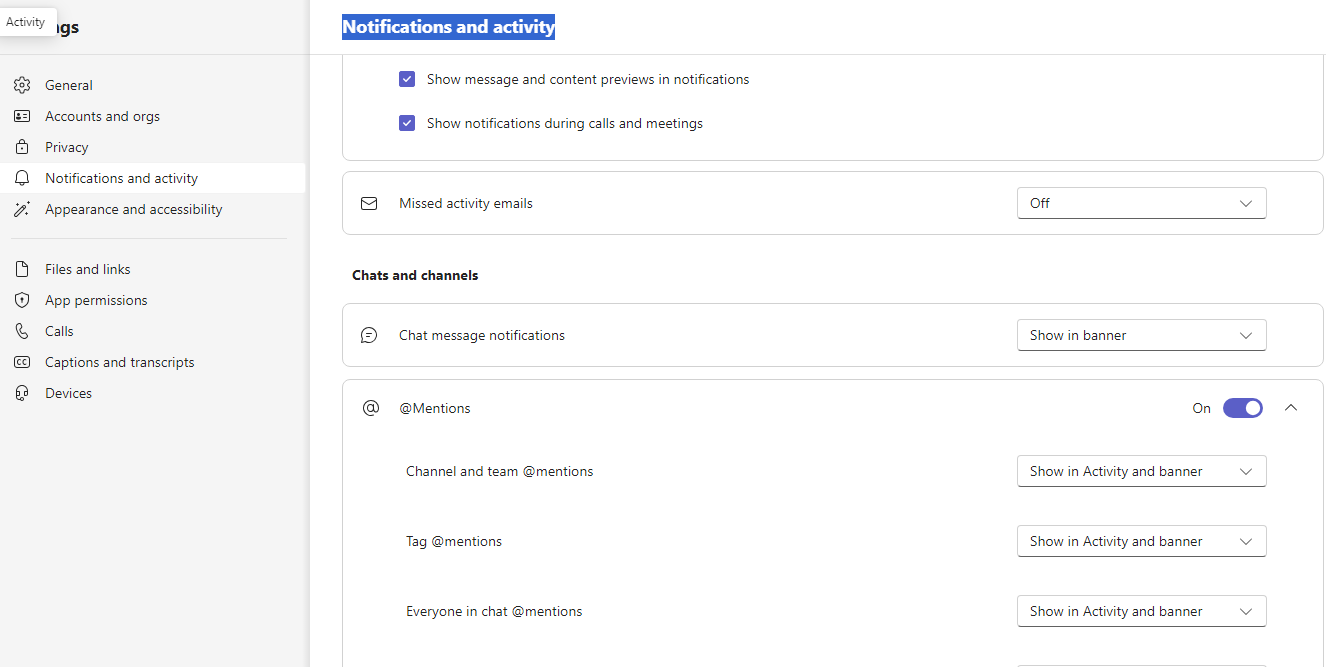Click the Calls phone icon

tap(22, 331)
